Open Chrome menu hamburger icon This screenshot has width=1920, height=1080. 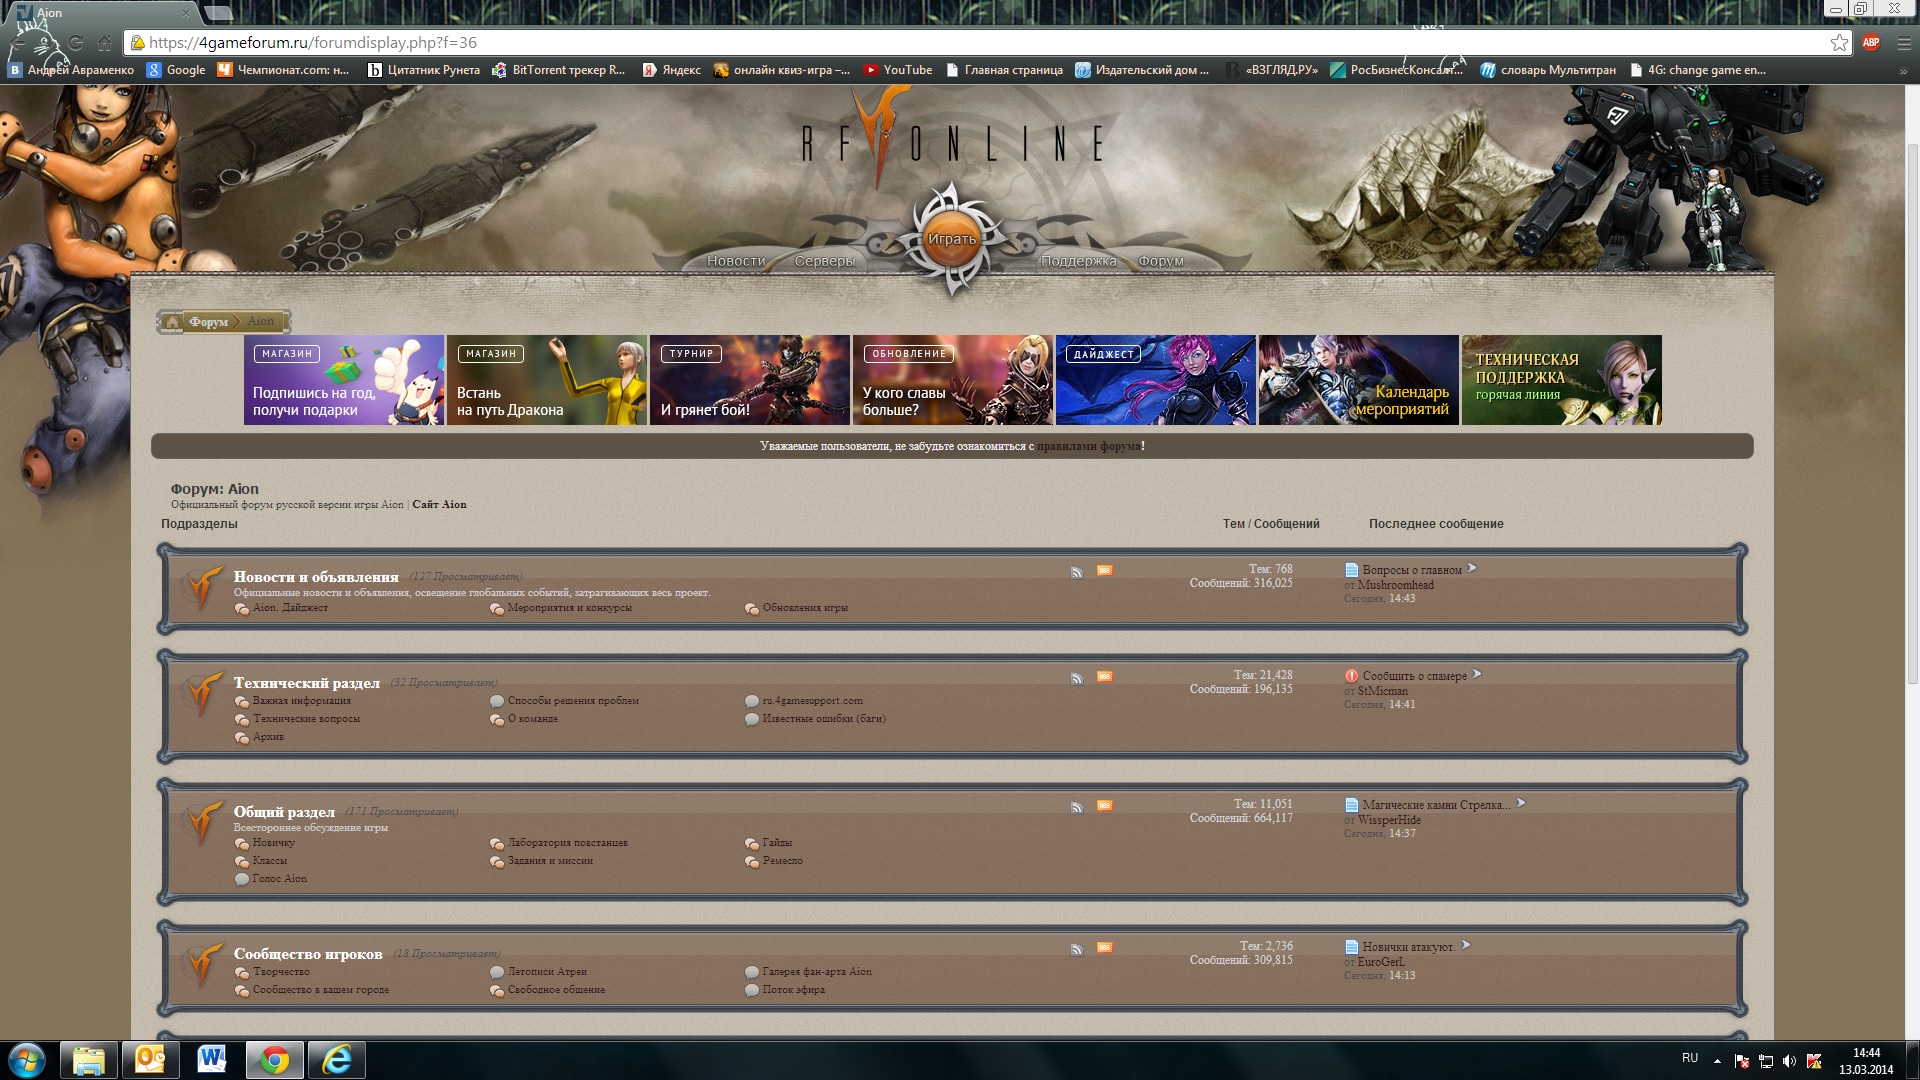pyautogui.click(x=1904, y=43)
